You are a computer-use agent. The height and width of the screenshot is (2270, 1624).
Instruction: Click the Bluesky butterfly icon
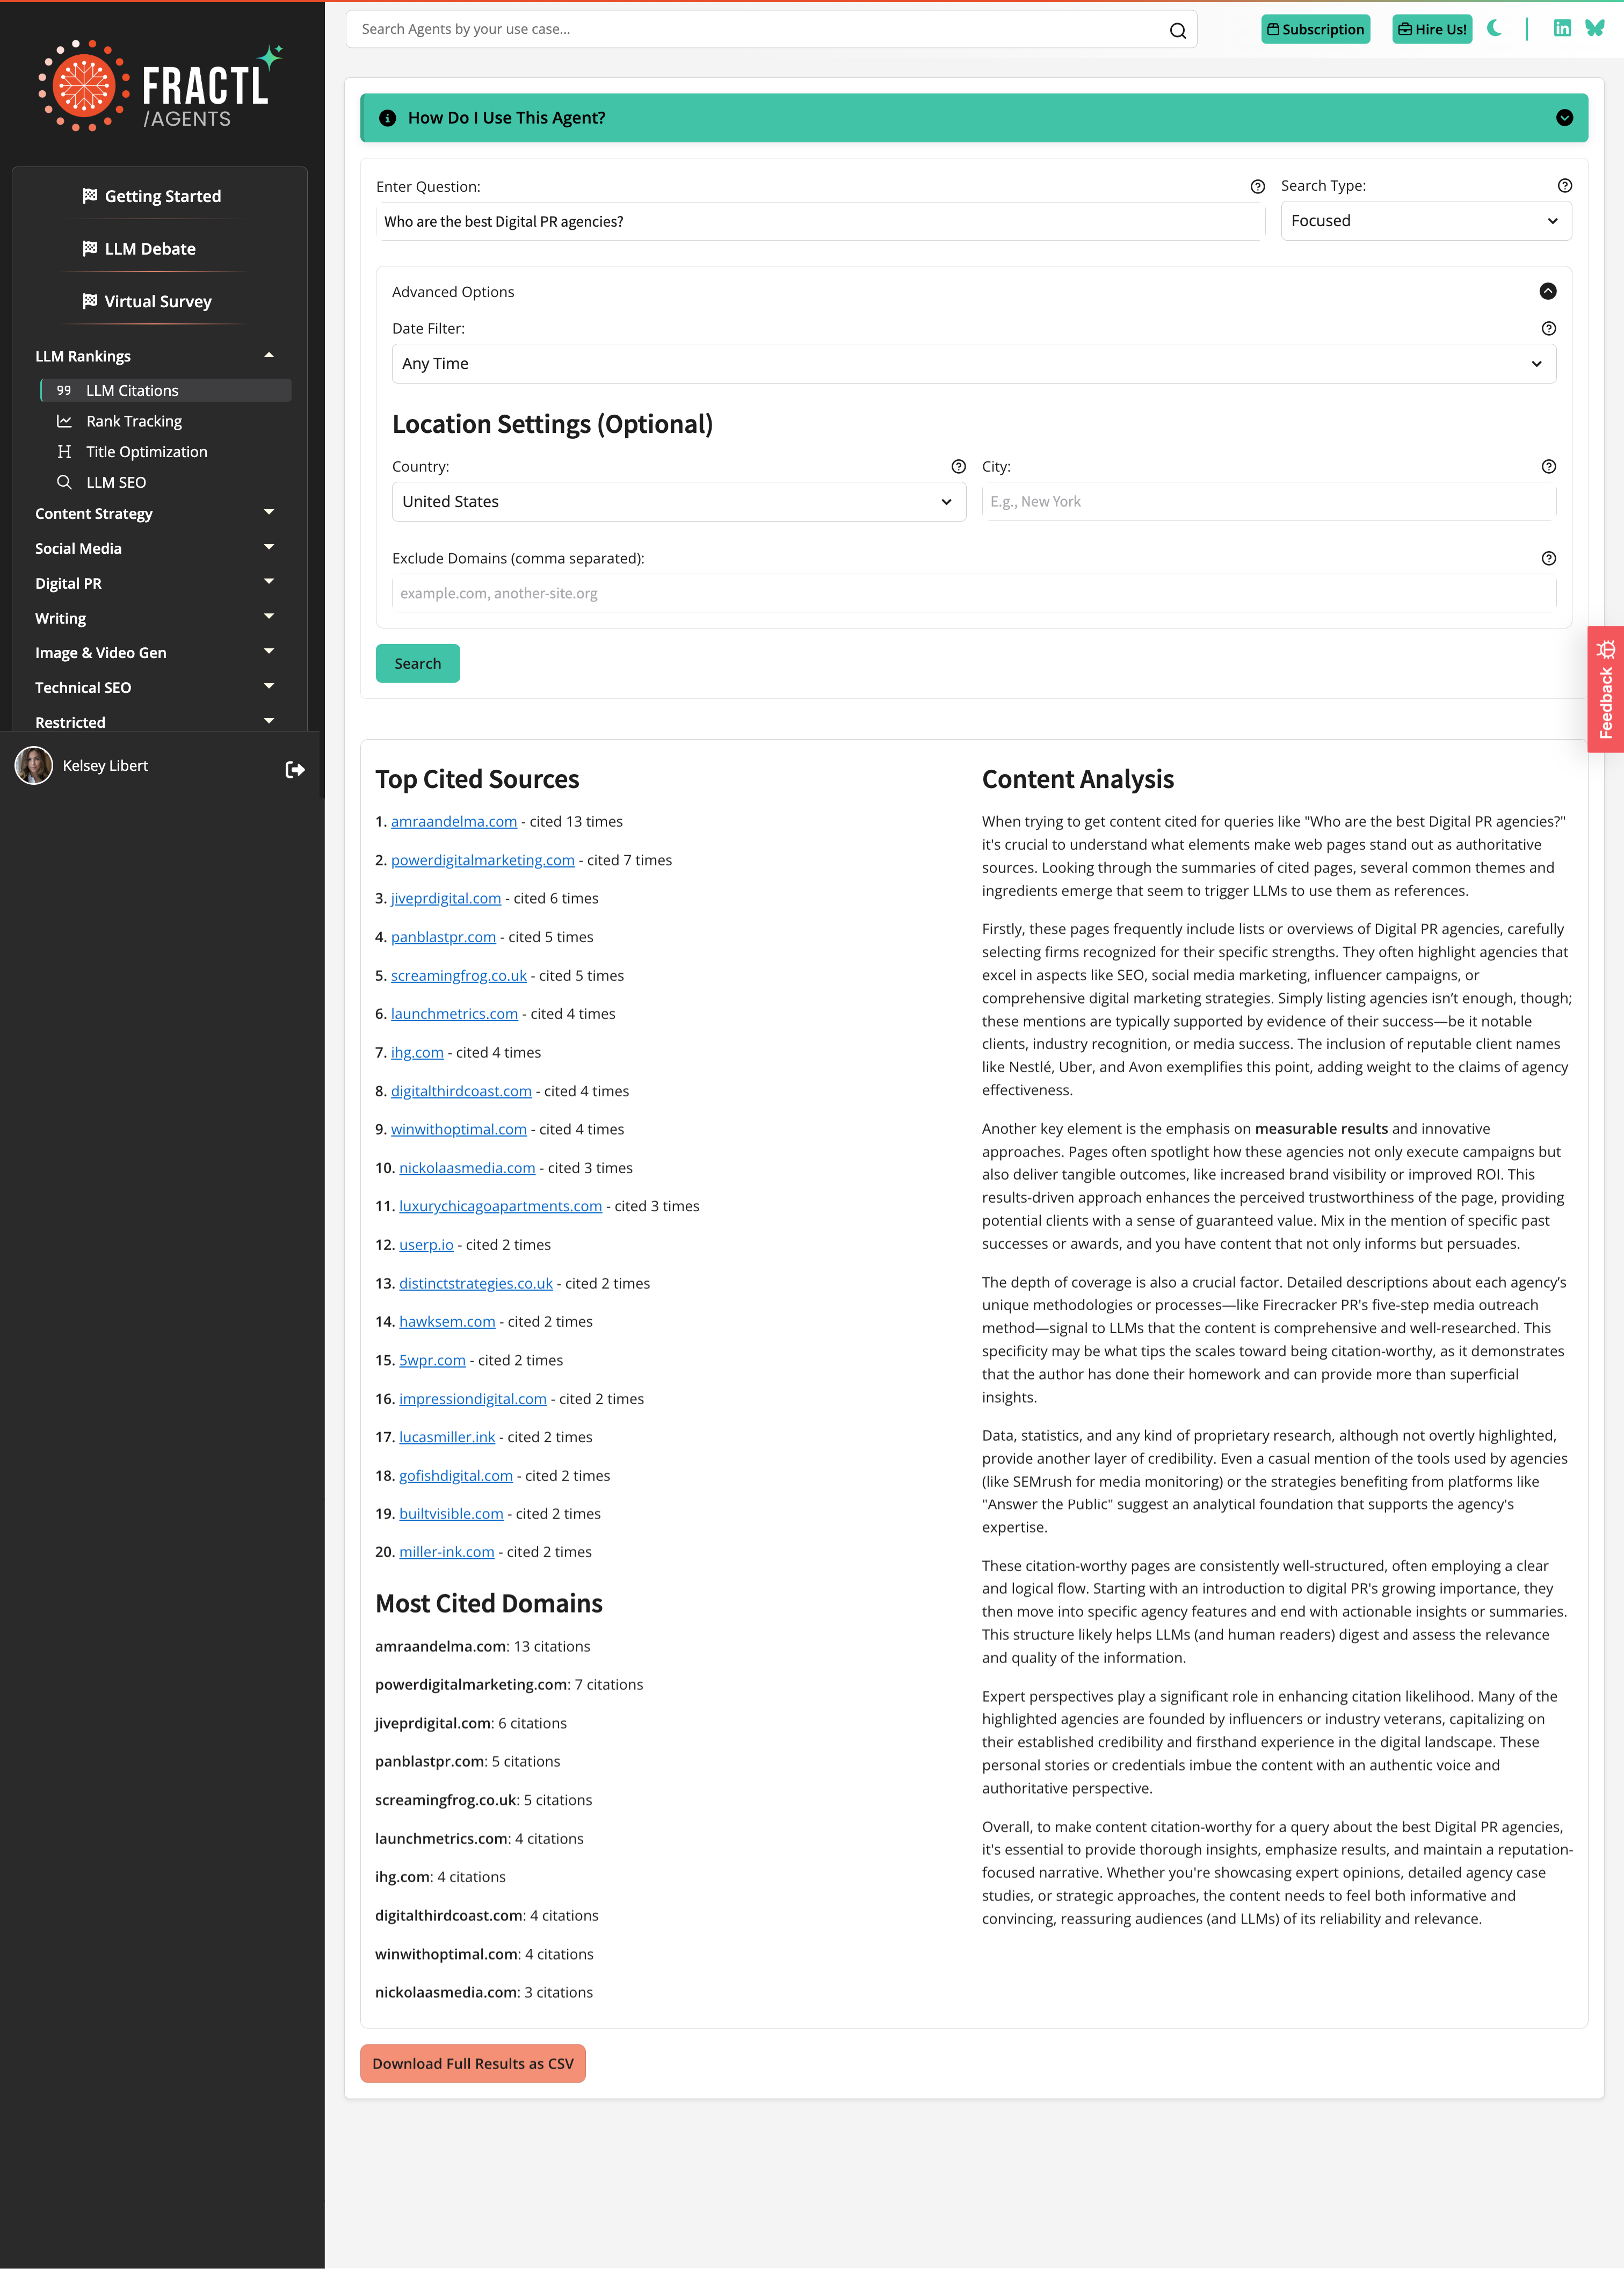tap(1594, 28)
